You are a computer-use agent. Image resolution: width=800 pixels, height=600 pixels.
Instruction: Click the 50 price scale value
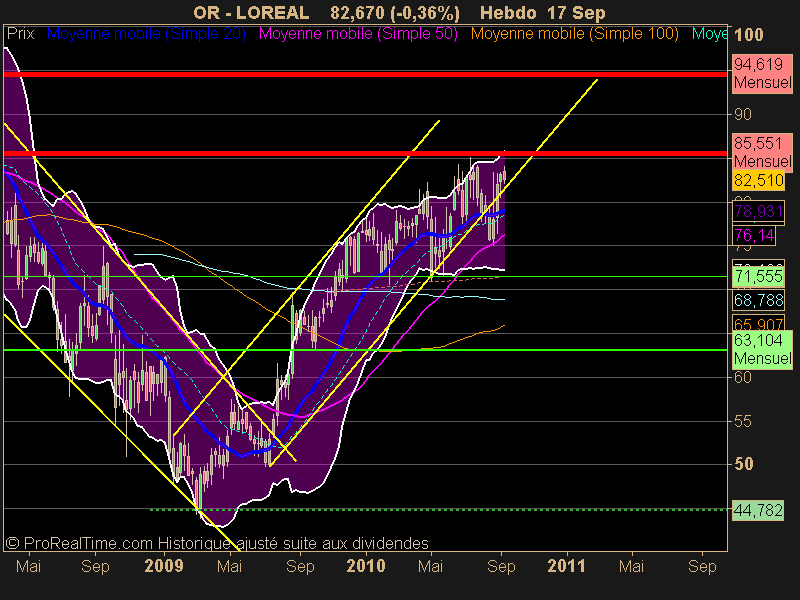click(743, 464)
